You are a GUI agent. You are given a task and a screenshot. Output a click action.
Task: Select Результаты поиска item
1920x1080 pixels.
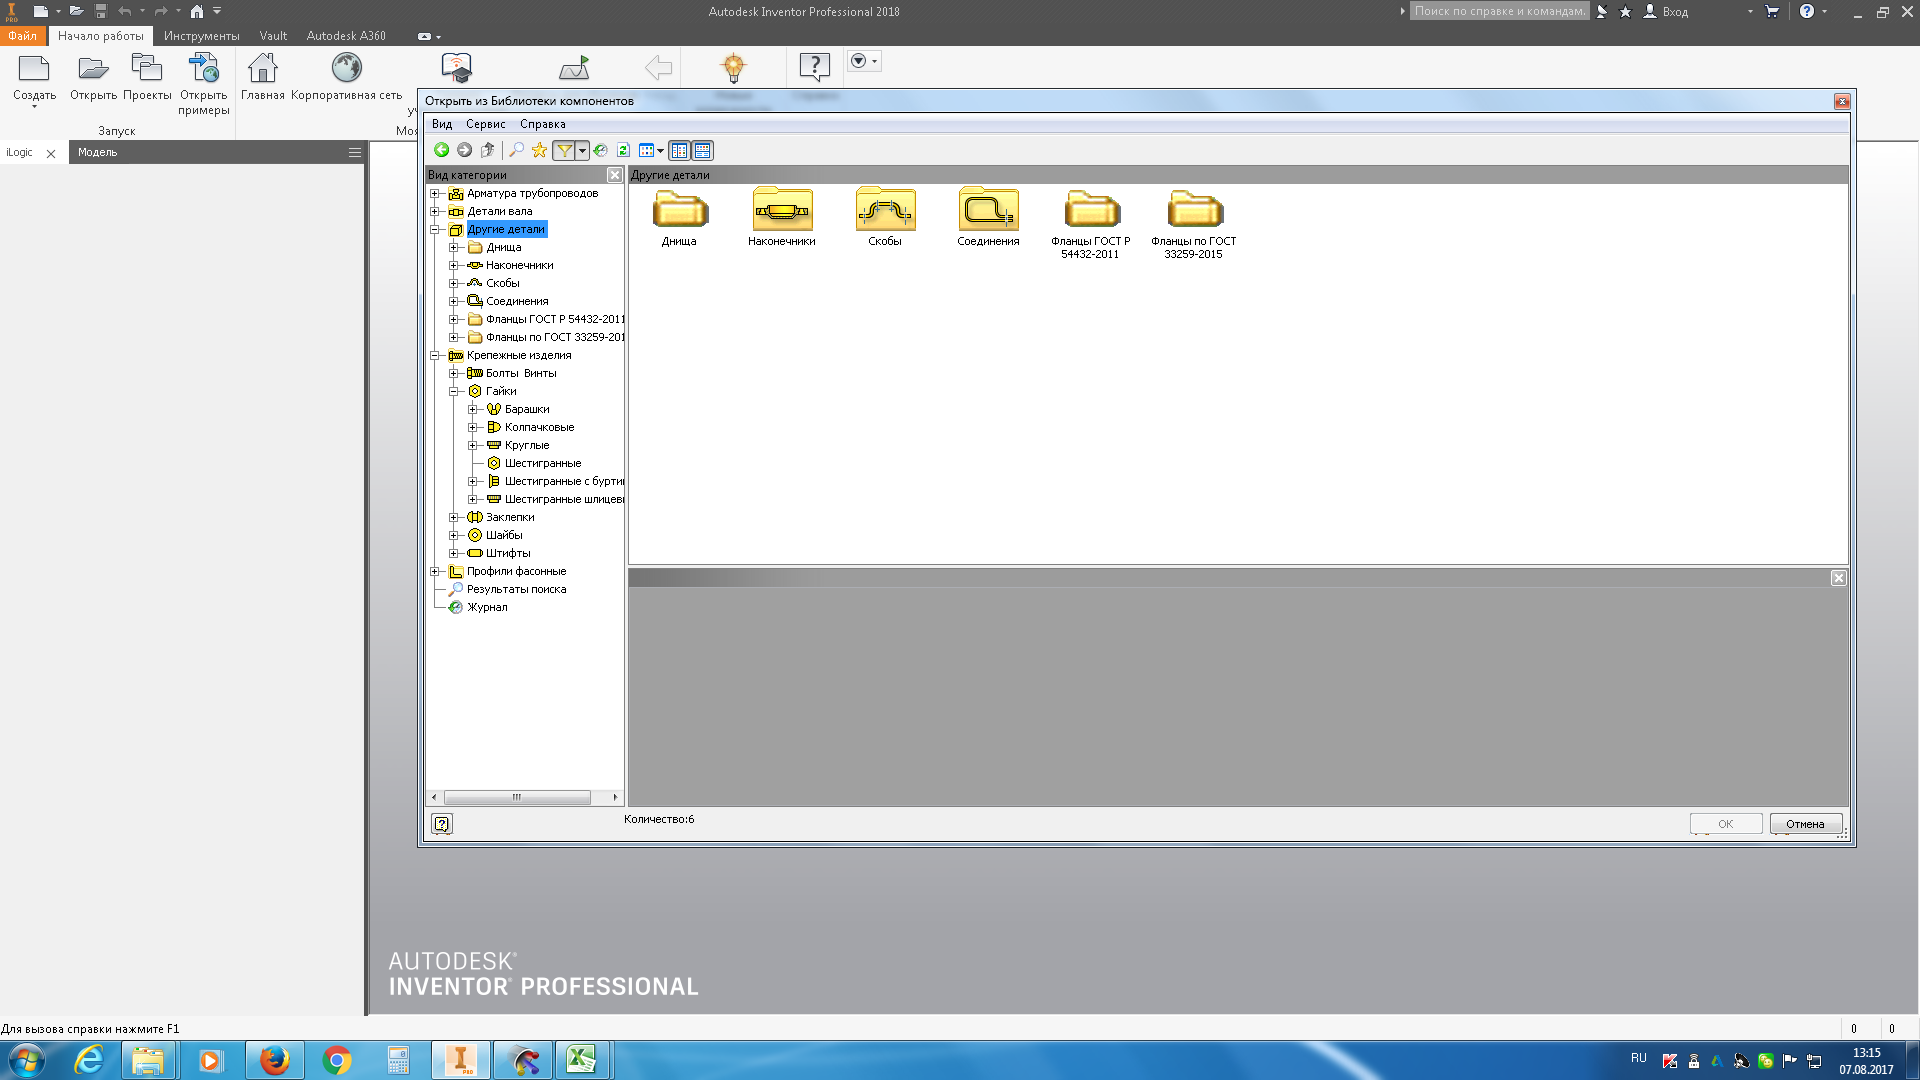point(516,589)
